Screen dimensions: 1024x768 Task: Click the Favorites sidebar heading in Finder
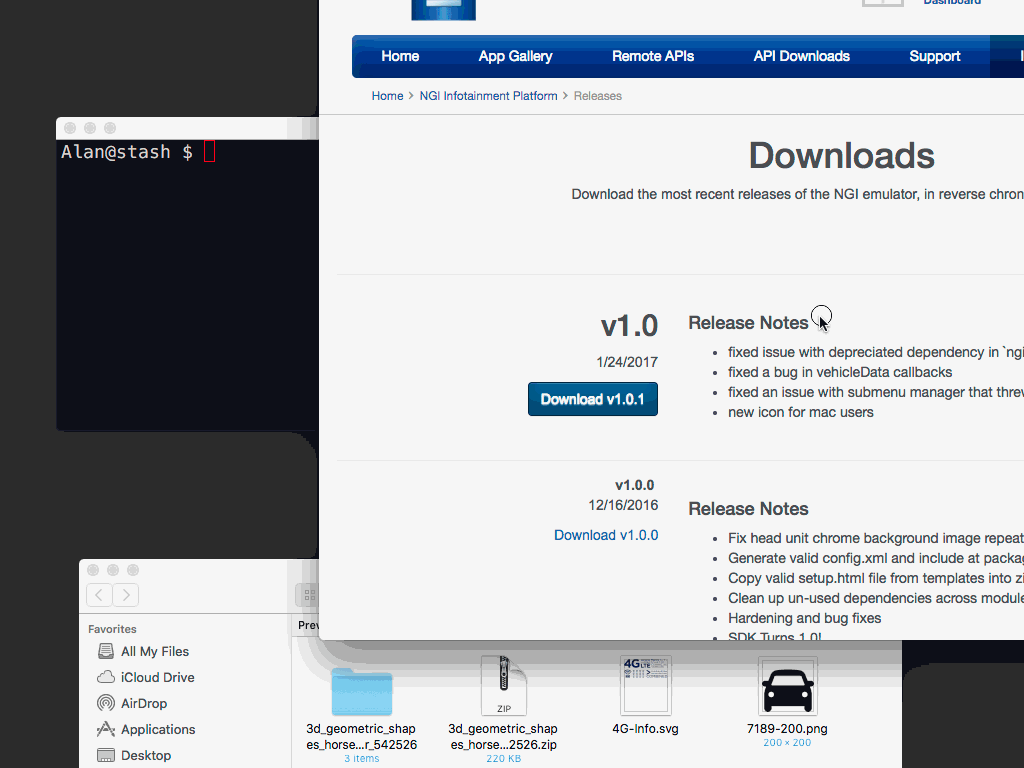coord(112,629)
